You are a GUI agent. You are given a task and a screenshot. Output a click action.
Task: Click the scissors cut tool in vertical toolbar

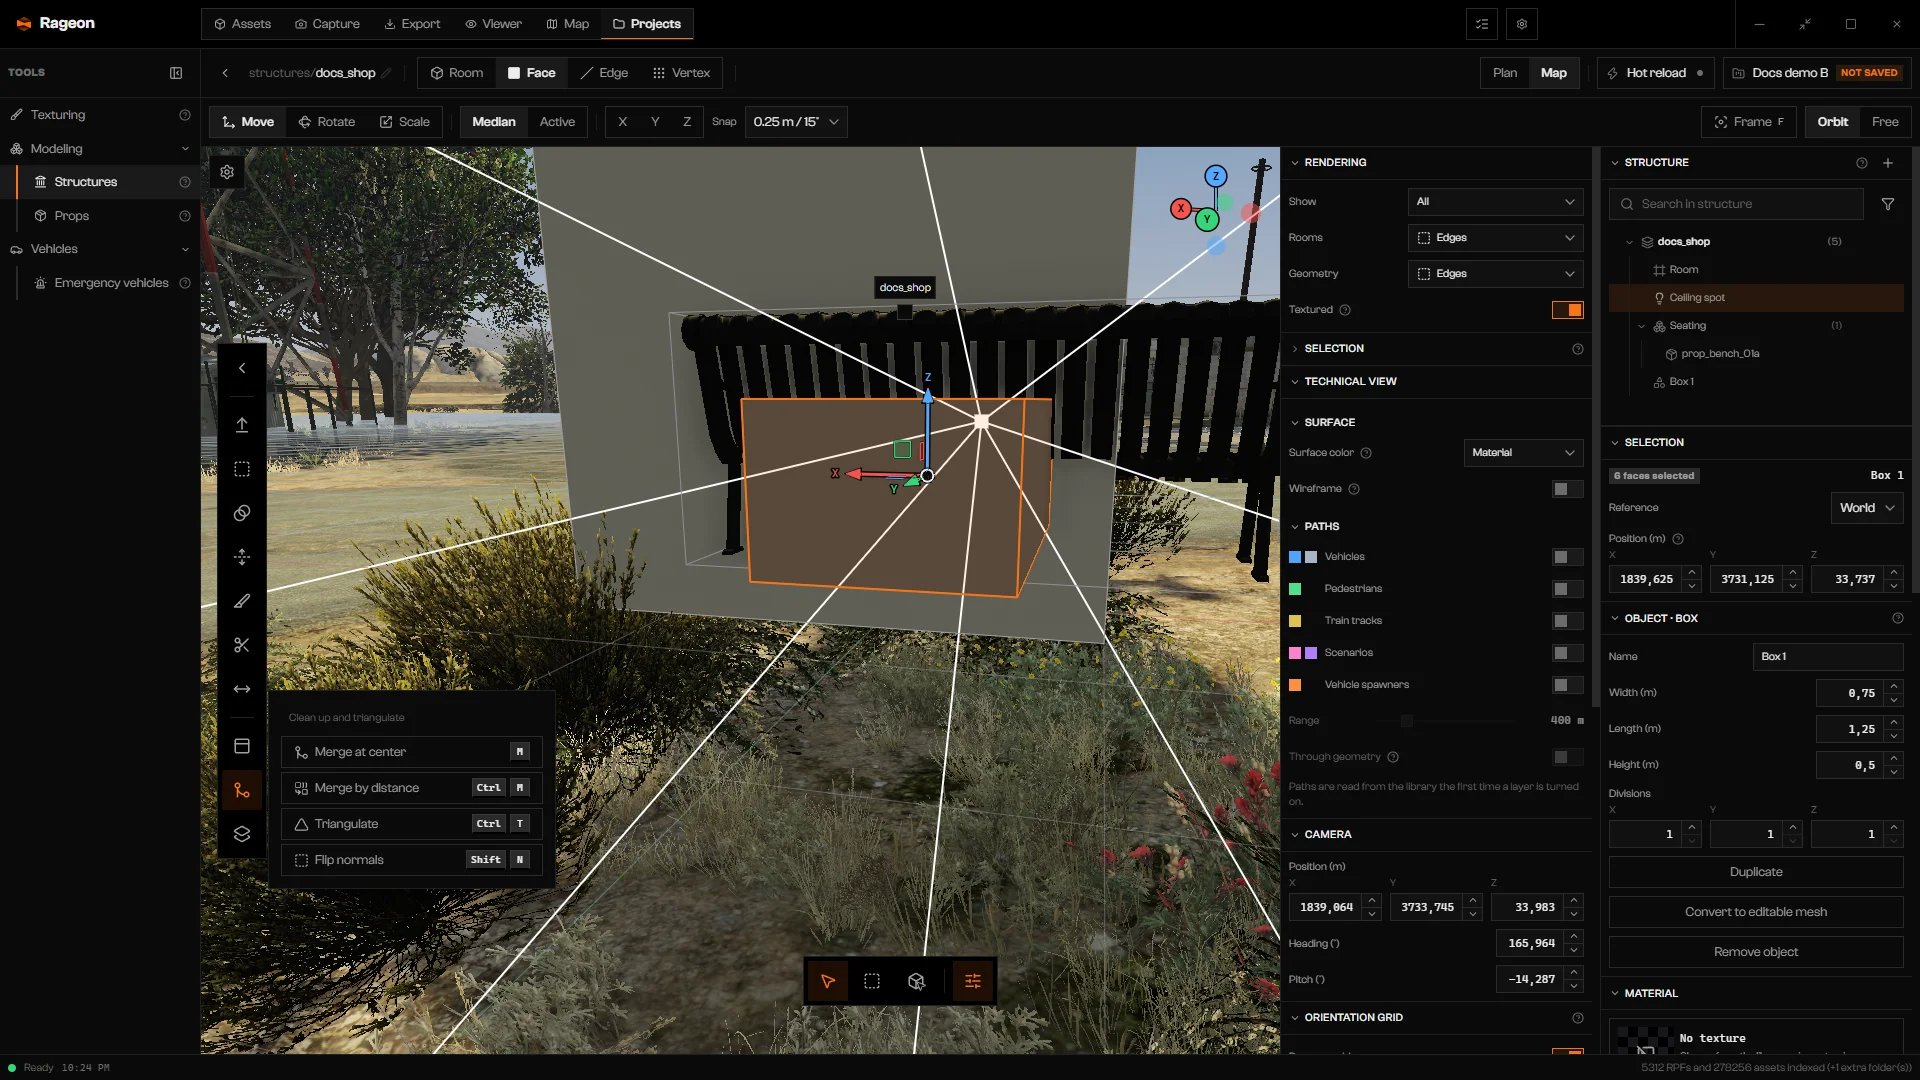click(x=242, y=645)
